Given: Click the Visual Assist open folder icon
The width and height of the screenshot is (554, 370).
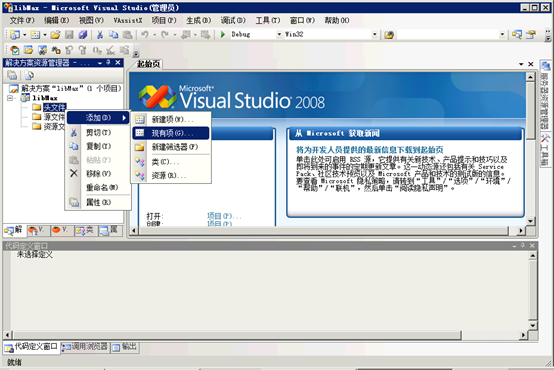Looking at the screenshot, I should click(x=29, y=50).
